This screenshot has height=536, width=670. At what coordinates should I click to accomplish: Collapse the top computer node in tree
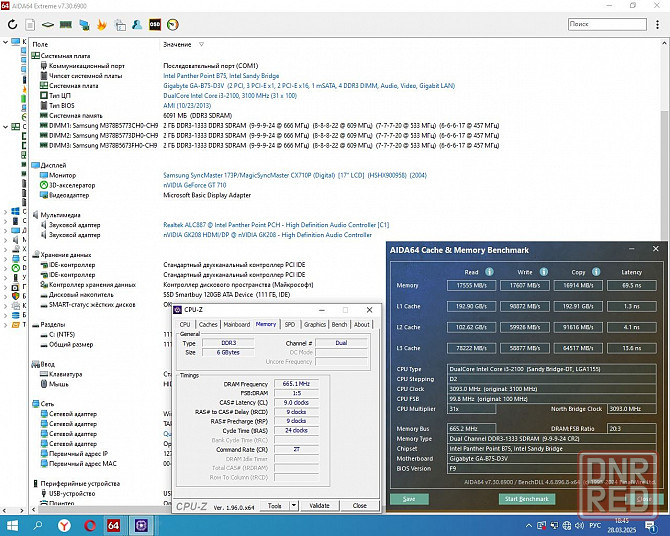5,42
